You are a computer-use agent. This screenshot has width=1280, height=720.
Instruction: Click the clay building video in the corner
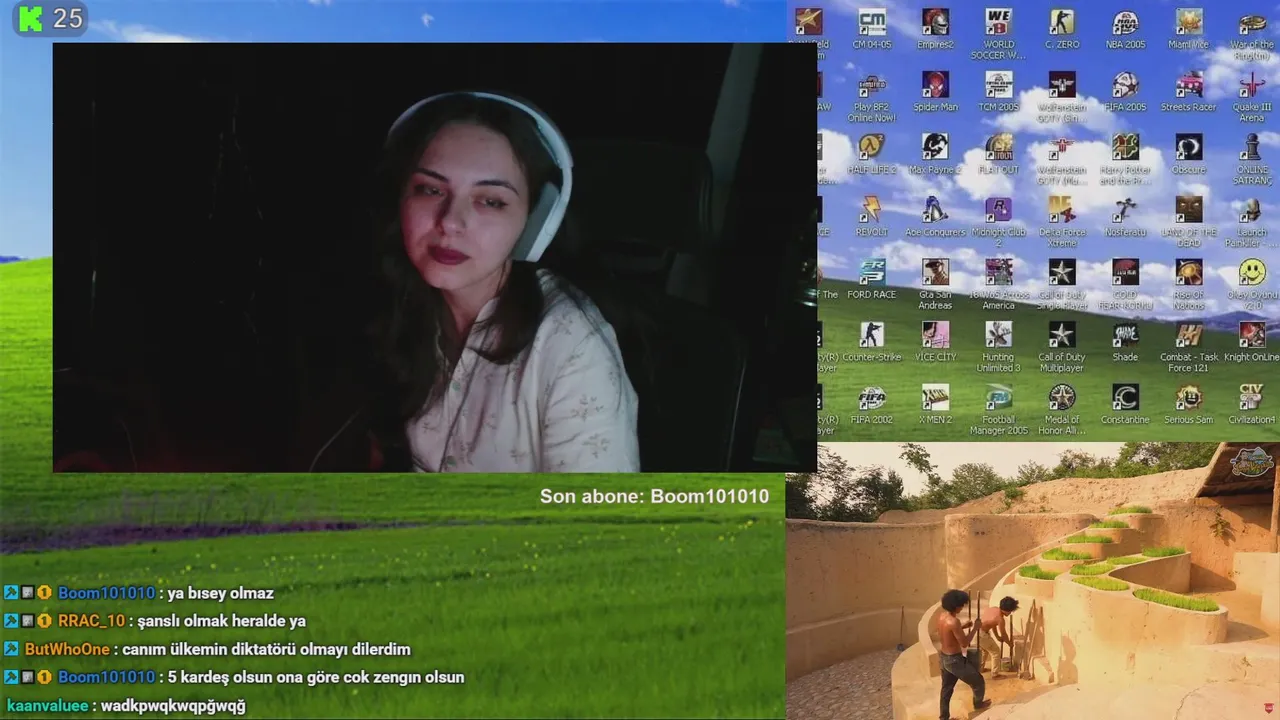tap(1032, 581)
